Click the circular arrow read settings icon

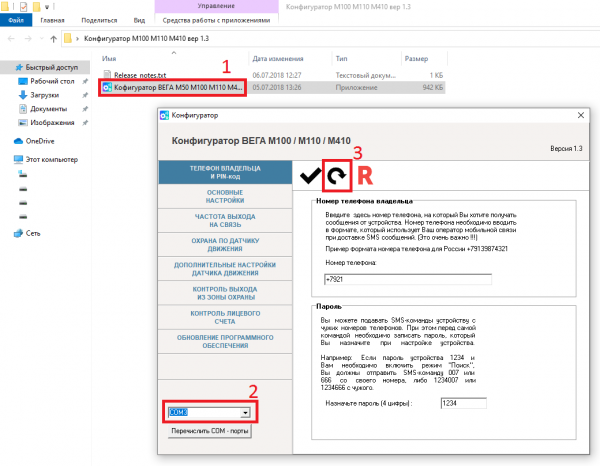337,176
